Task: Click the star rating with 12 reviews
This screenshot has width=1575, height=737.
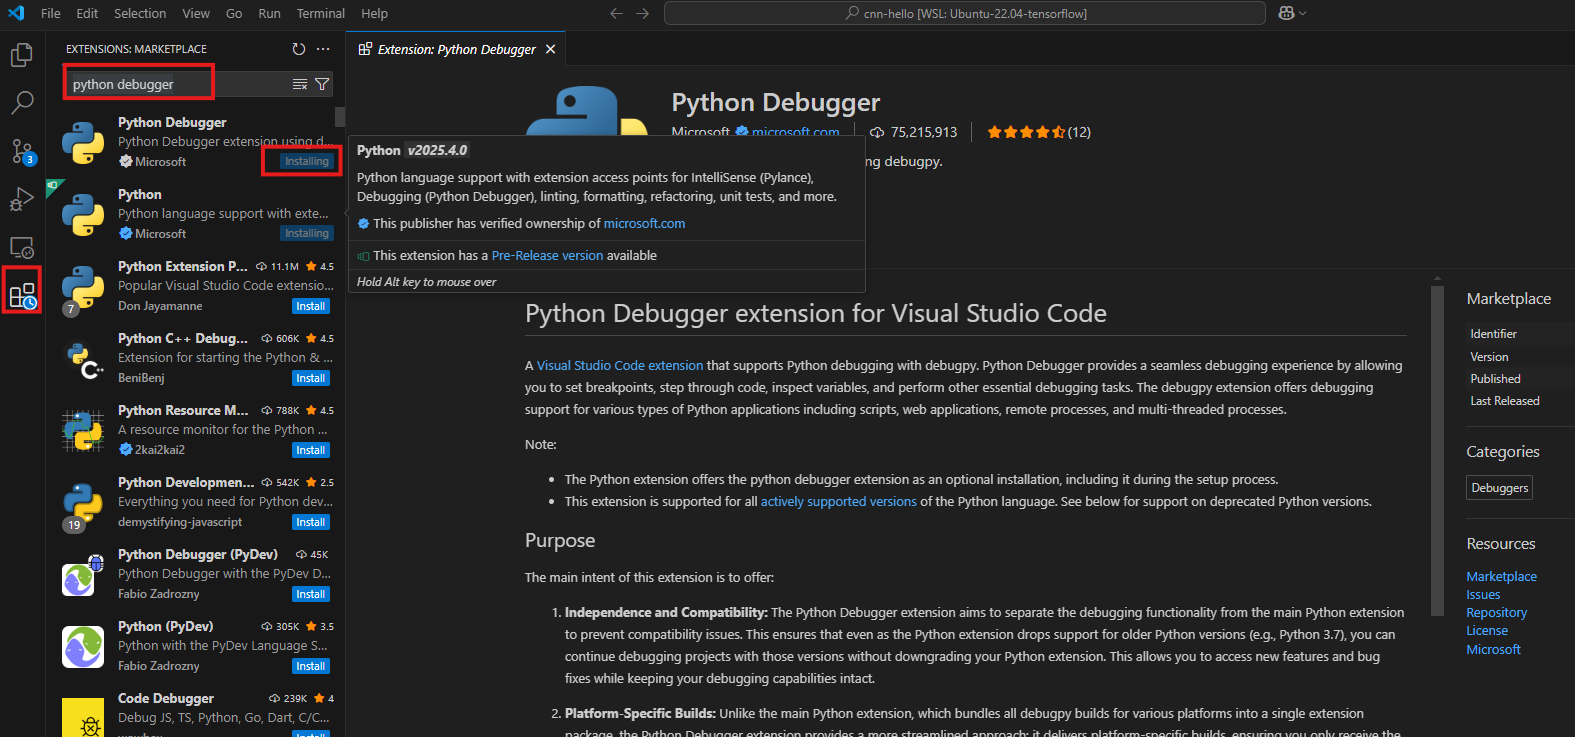Action: 1039,132
